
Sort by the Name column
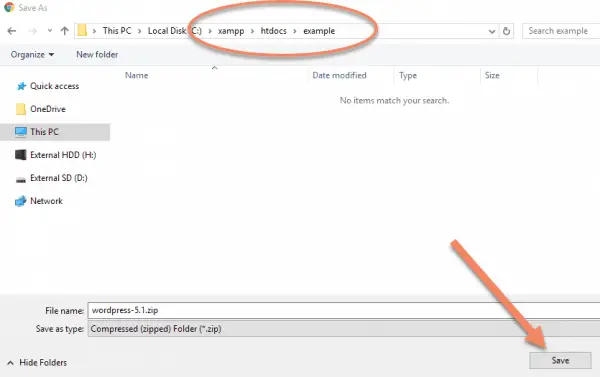tap(137, 75)
